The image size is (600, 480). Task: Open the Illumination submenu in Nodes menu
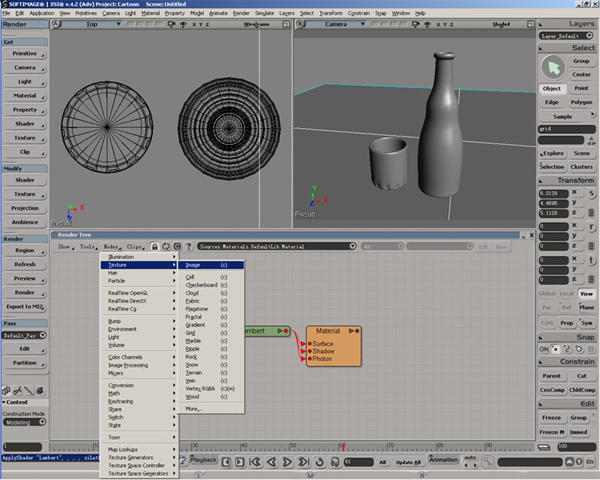tap(139, 257)
